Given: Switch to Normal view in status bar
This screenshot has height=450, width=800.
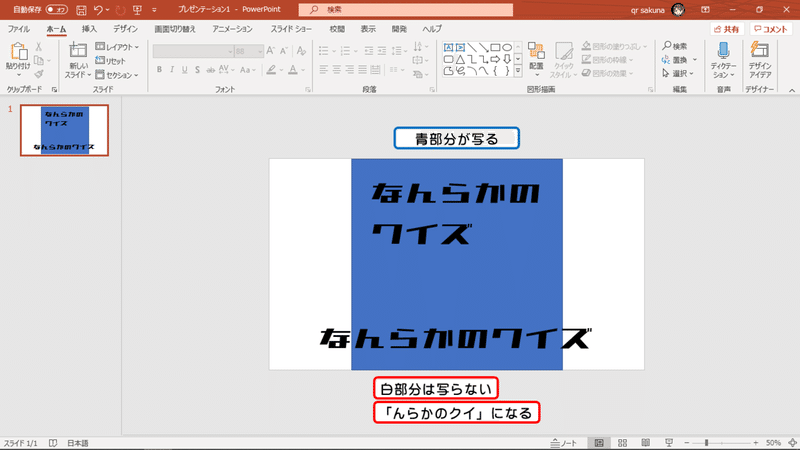Looking at the screenshot, I should (599, 443).
